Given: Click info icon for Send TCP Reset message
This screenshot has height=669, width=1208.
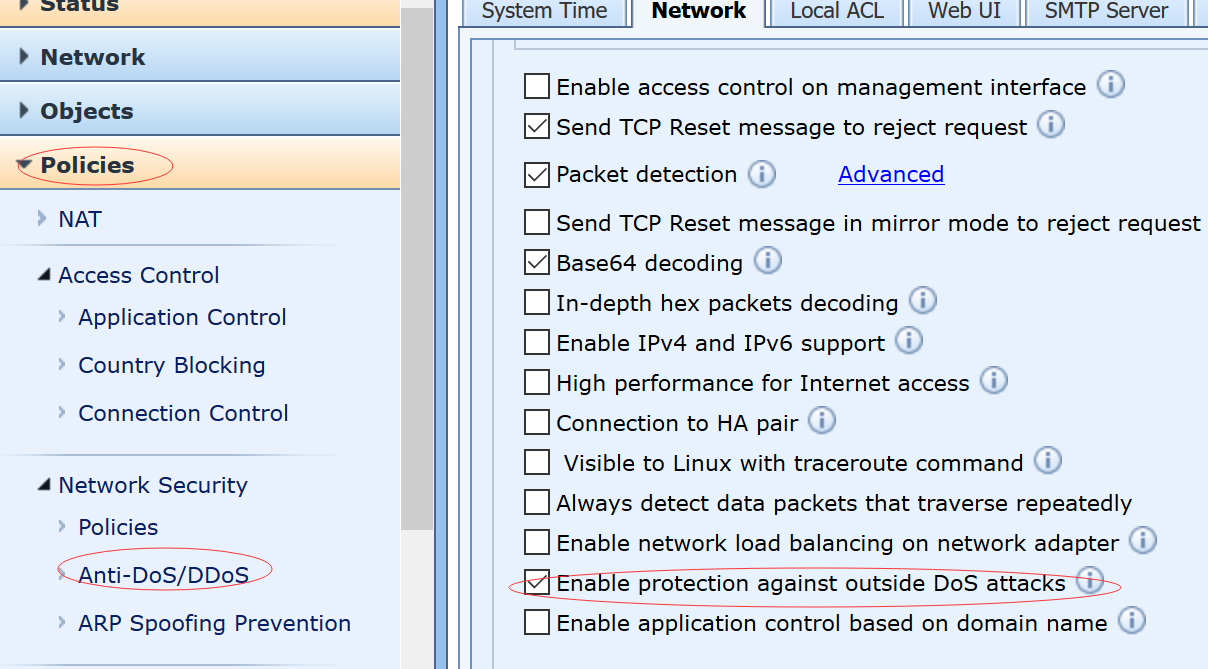Looking at the screenshot, I should [x=1051, y=125].
